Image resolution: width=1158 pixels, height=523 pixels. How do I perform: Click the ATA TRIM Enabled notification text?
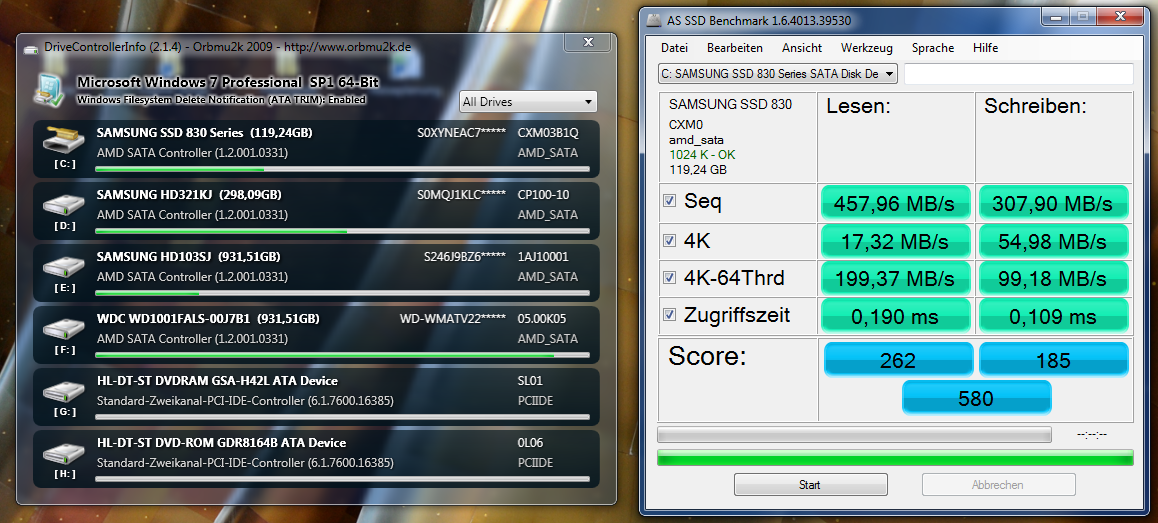222,99
